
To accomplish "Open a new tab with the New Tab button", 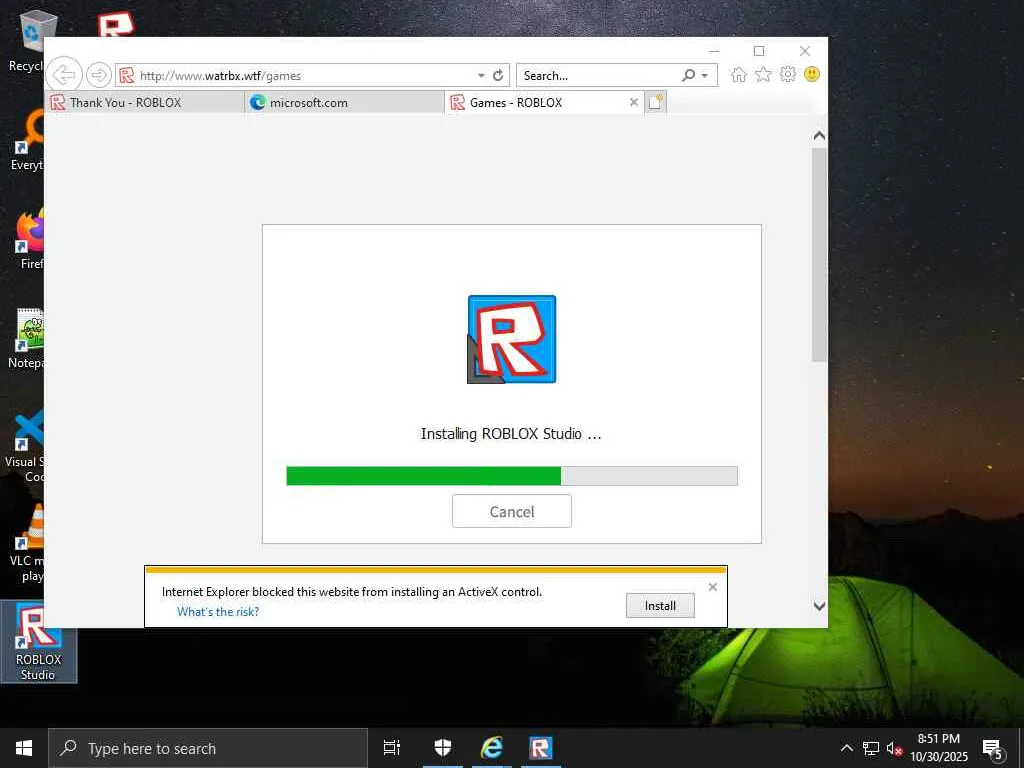I will click(656, 103).
